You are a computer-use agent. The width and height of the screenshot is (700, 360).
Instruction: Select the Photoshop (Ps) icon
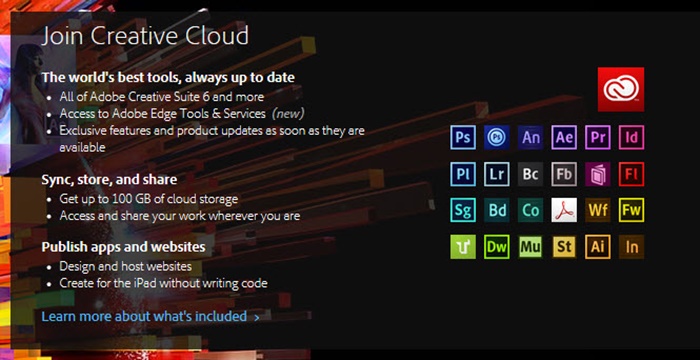coord(463,137)
